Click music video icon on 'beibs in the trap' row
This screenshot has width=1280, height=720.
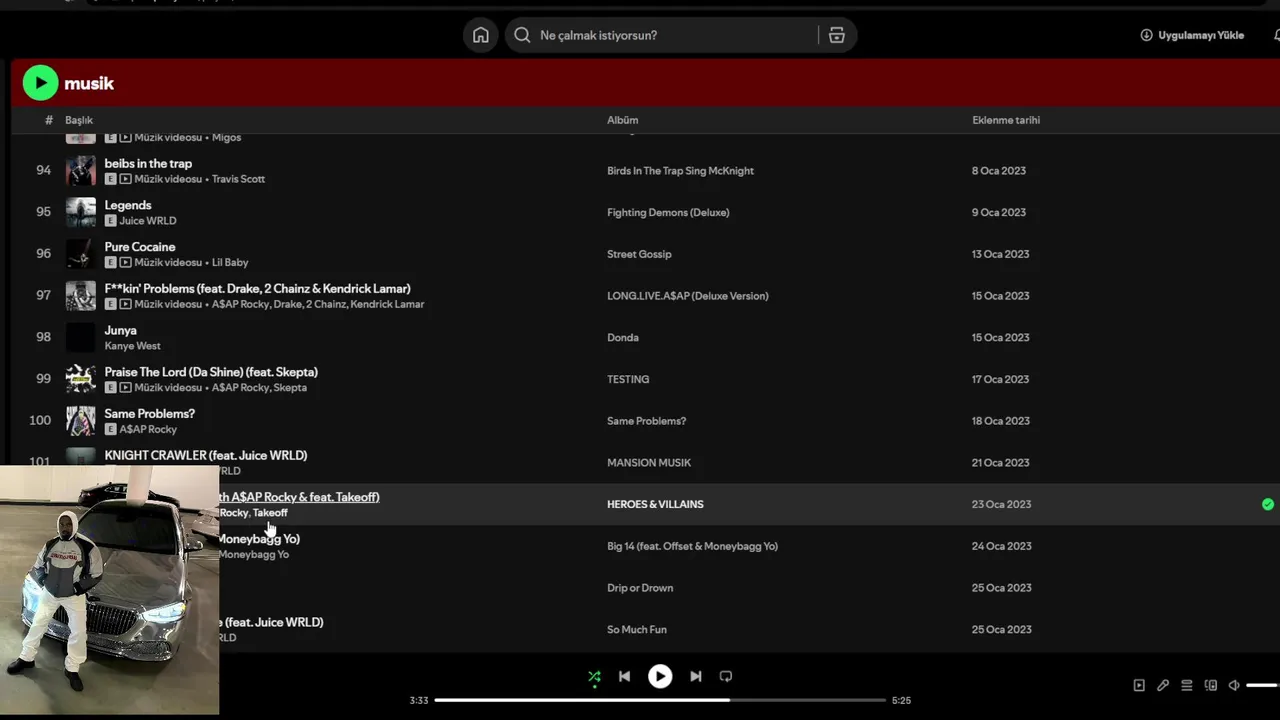[125, 179]
